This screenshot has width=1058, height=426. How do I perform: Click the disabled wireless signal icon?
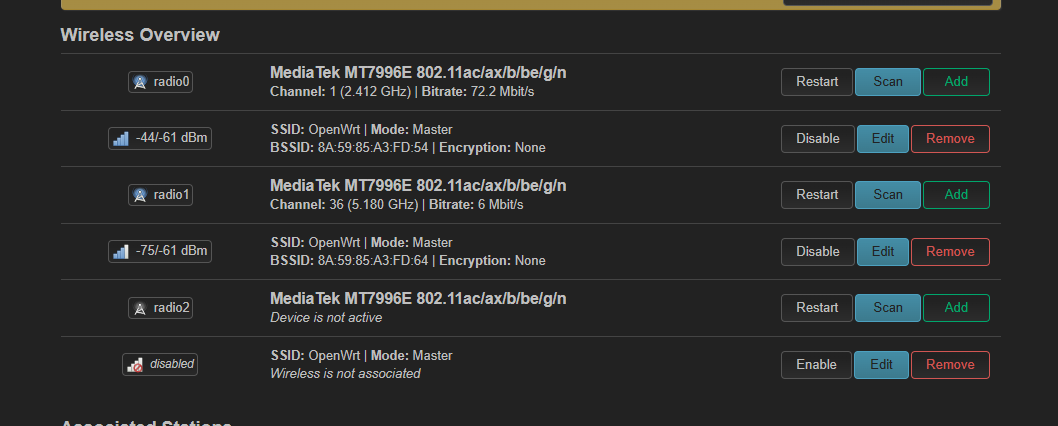(135, 365)
